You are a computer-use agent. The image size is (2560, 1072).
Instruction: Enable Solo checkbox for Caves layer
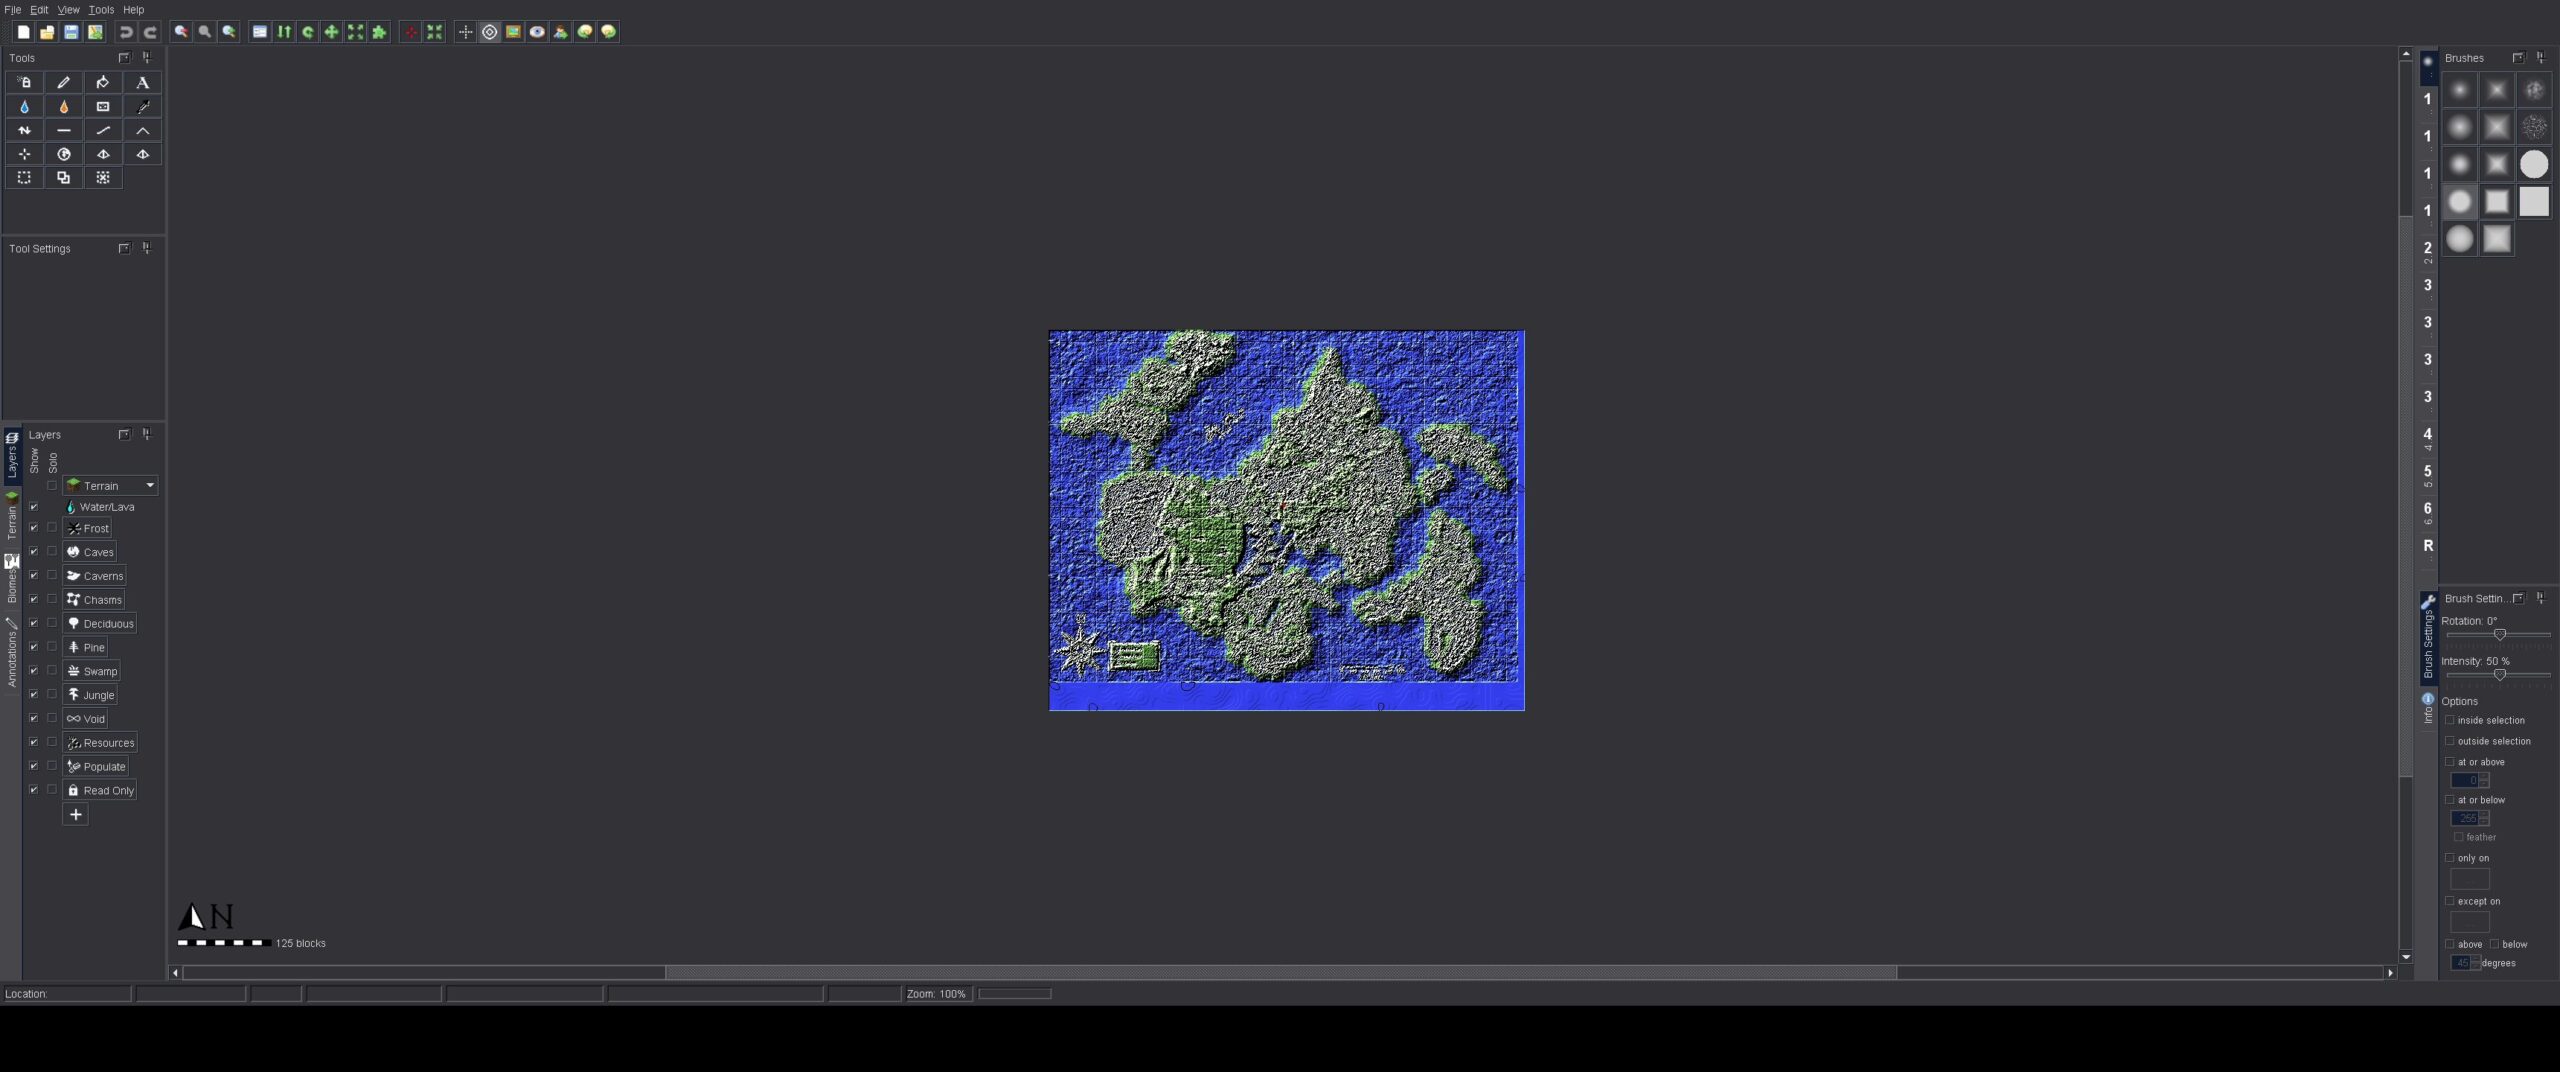click(52, 551)
